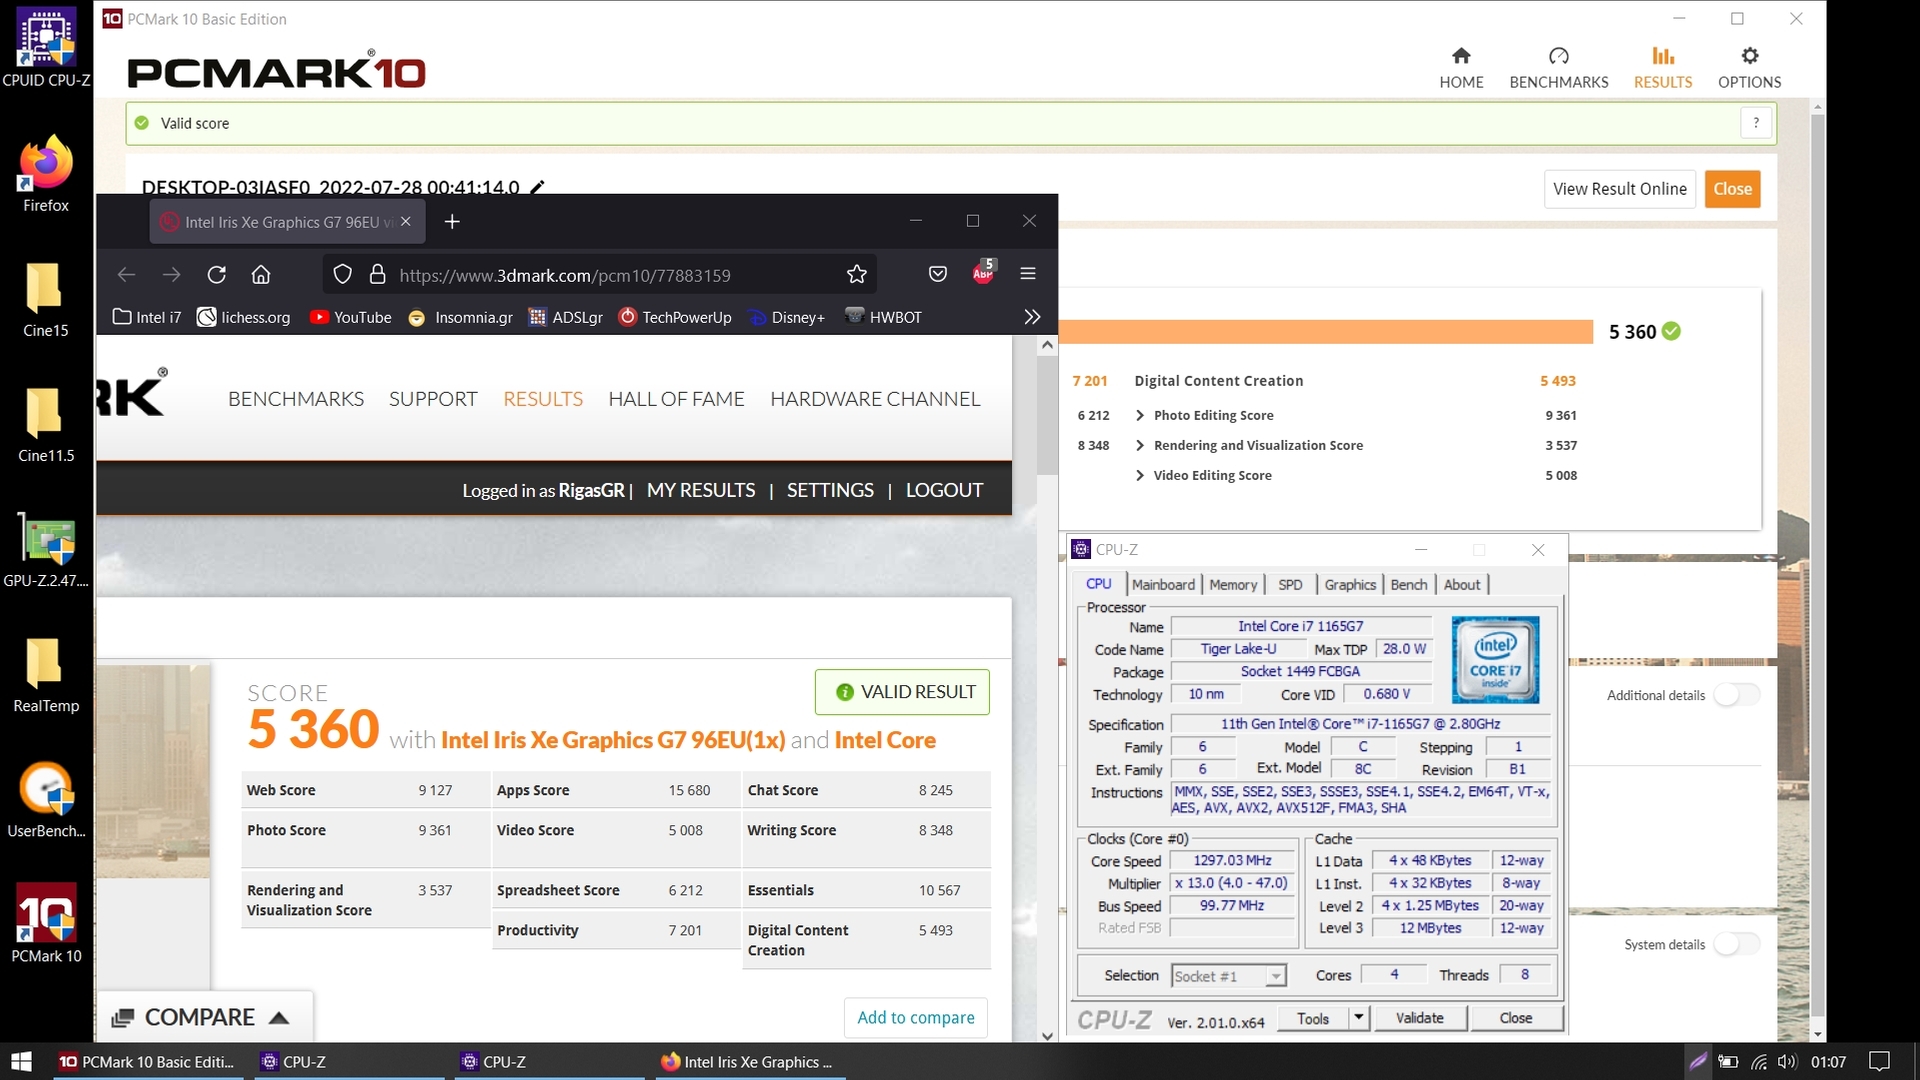Edit result name with pencil icon
The width and height of the screenshot is (1920, 1080).
(x=537, y=187)
